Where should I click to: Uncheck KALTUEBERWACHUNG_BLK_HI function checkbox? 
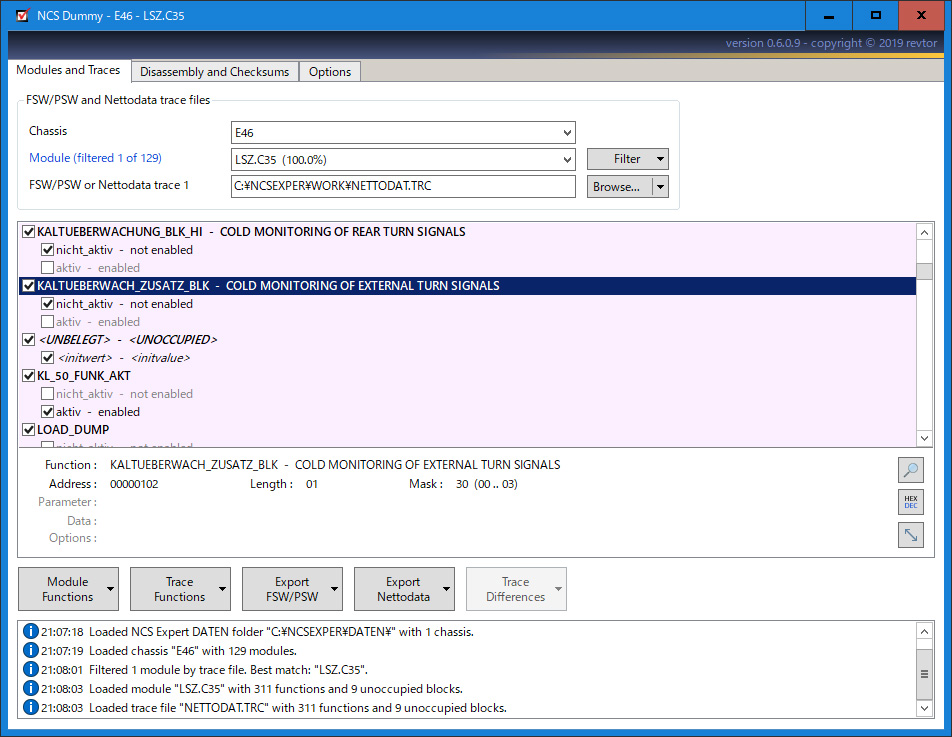(x=29, y=231)
